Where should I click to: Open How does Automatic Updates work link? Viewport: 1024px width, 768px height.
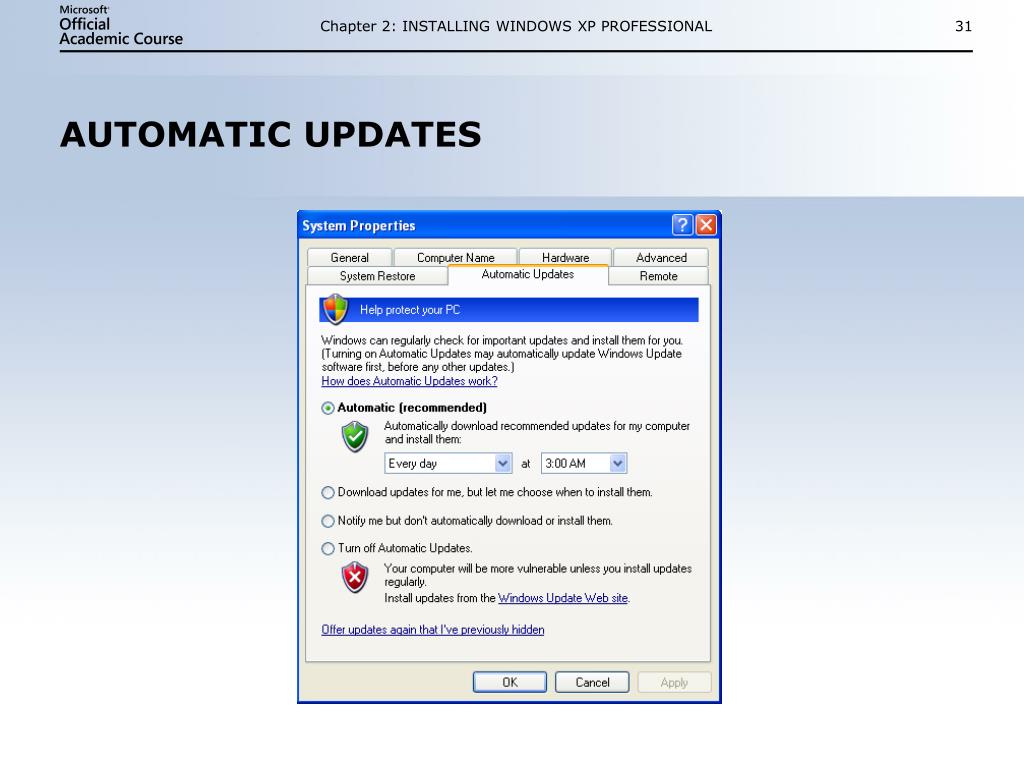[x=409, y=381]
